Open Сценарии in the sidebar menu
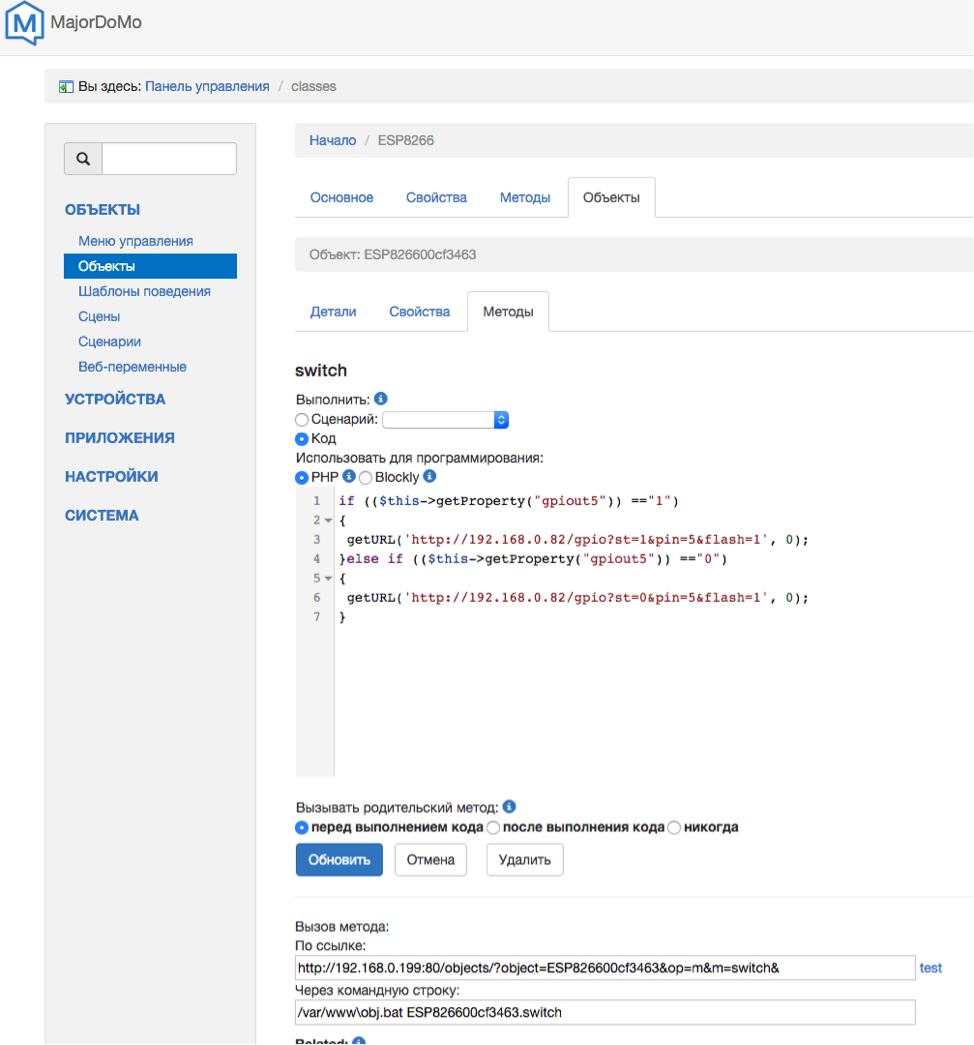974x1045 pixels. (109, 342)
